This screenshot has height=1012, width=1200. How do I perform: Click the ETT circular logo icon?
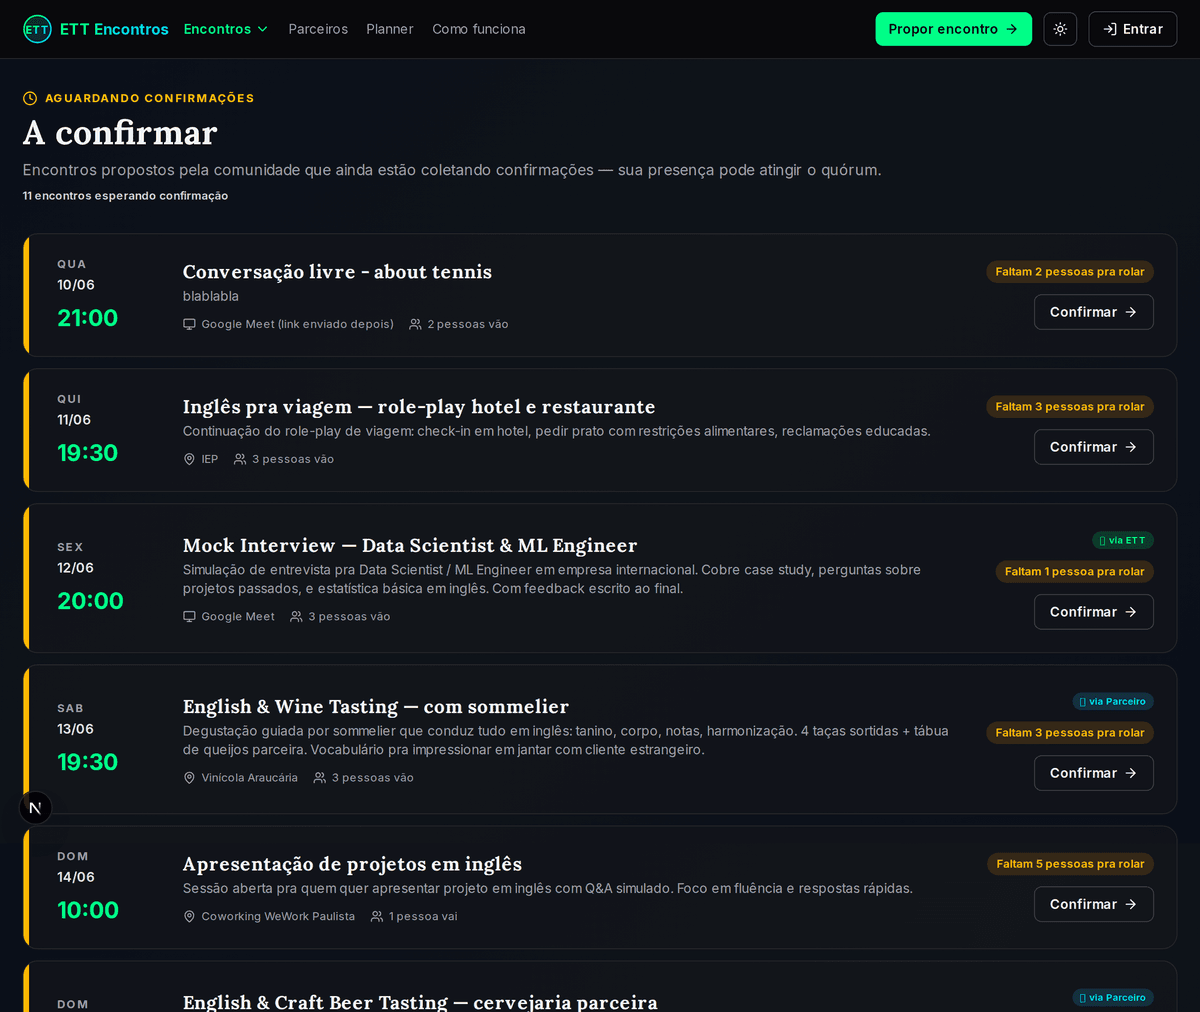coord(37,29)
